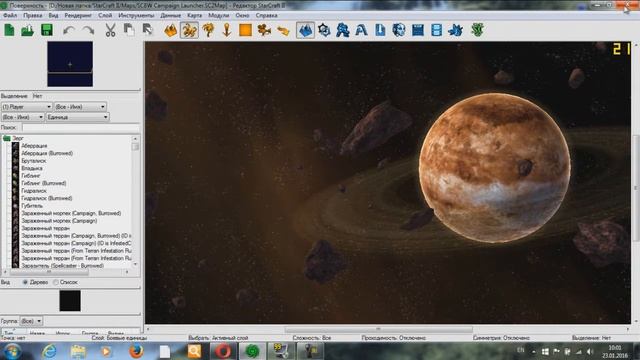Open the Инструменты menu
The width and height of the screenshot is (640, 360).
pyautogui.click(x=136, y=16)
